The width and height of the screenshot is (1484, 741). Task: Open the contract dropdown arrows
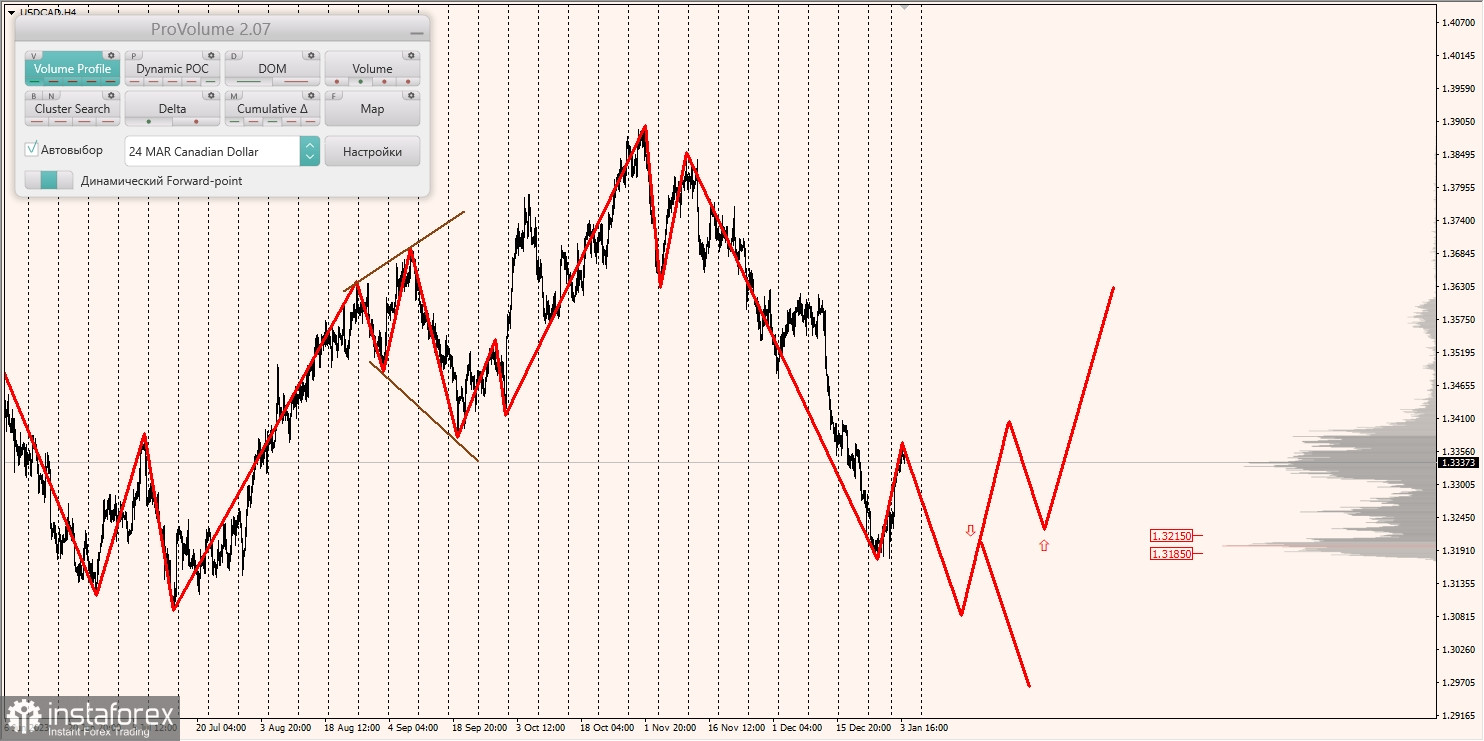tap(310, 151)
